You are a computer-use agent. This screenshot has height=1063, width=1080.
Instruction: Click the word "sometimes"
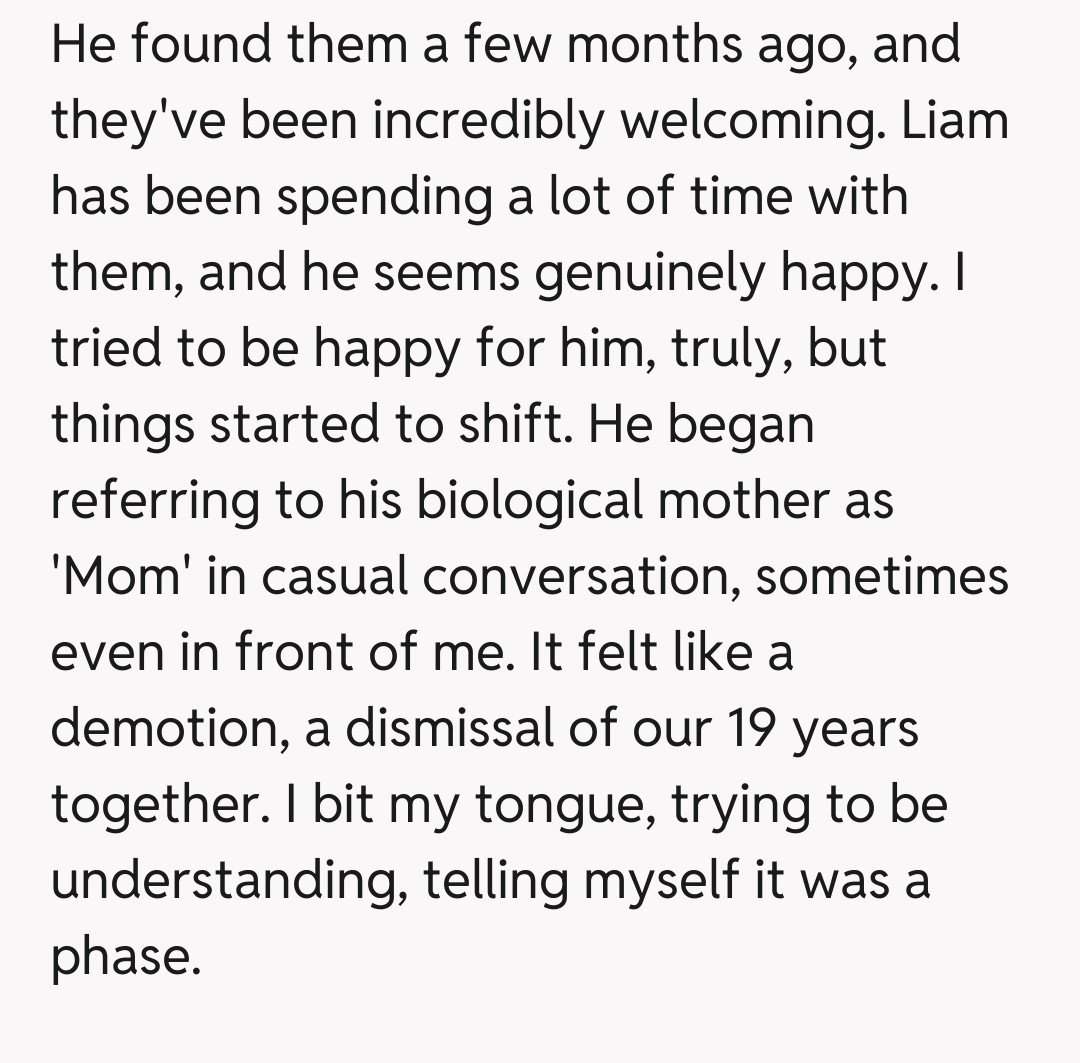[882, 580]
